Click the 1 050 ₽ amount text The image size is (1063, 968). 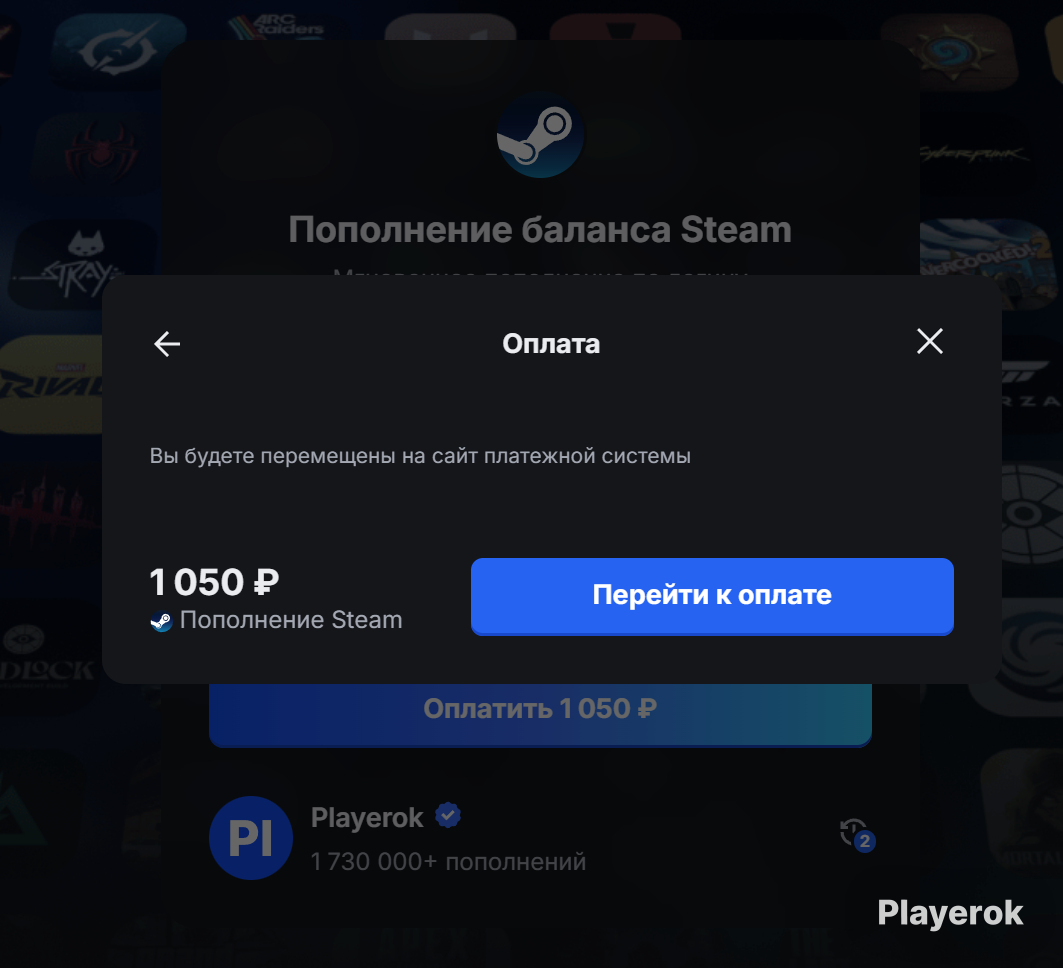[214, 582]
